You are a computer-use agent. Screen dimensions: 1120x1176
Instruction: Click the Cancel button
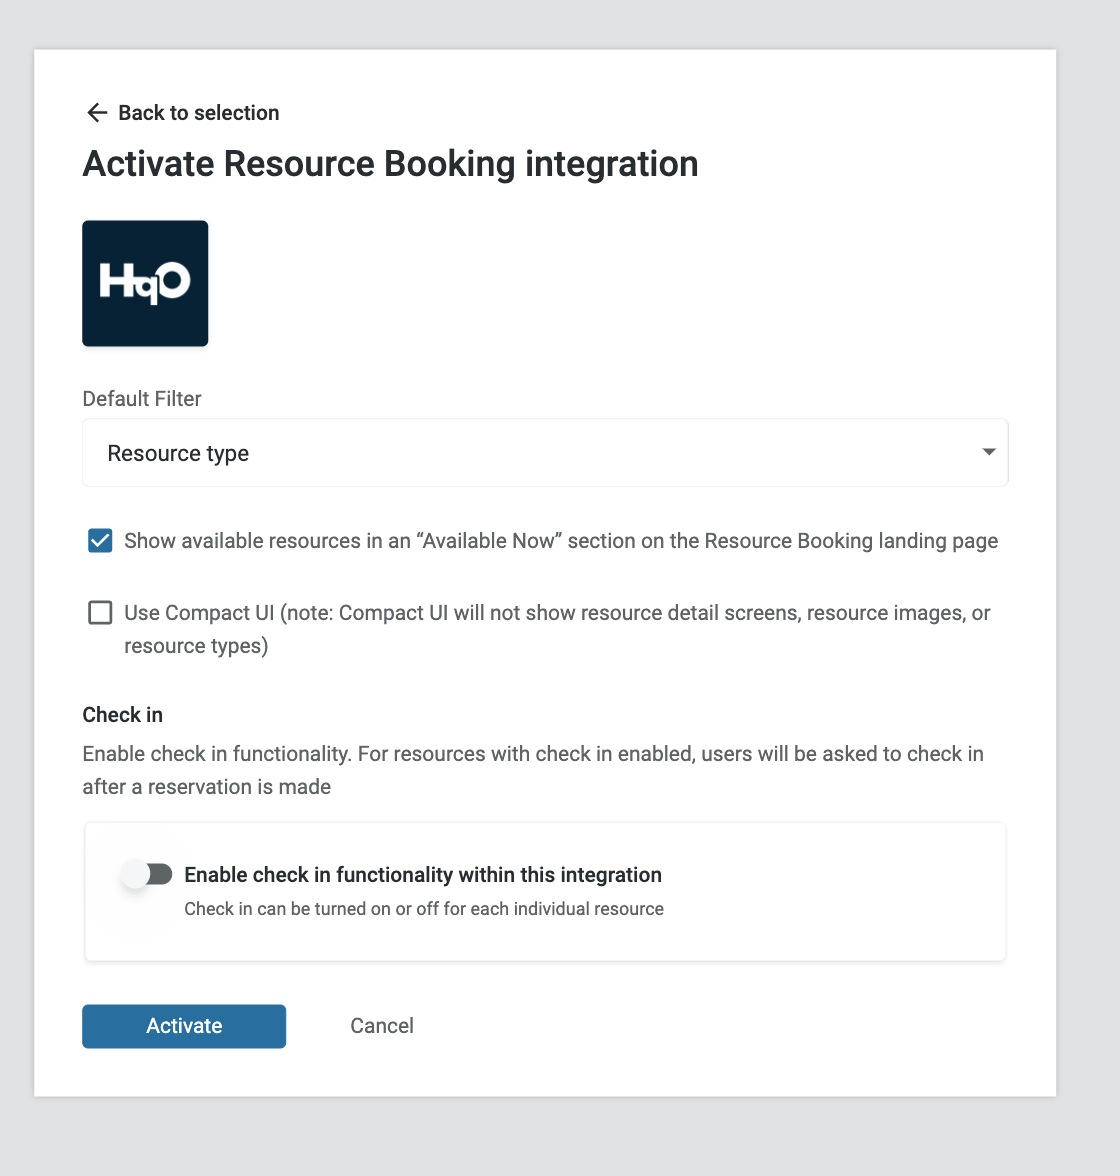pyautogui.click(x=382, y=1026)
